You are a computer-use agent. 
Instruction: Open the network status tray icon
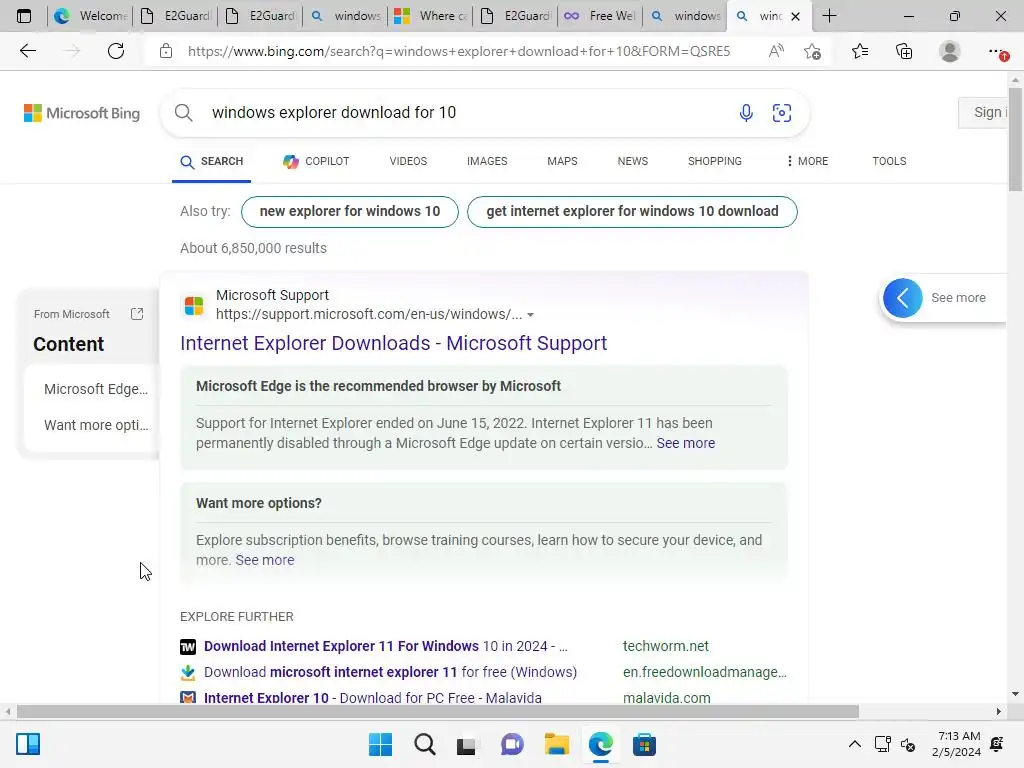point(882,744)
